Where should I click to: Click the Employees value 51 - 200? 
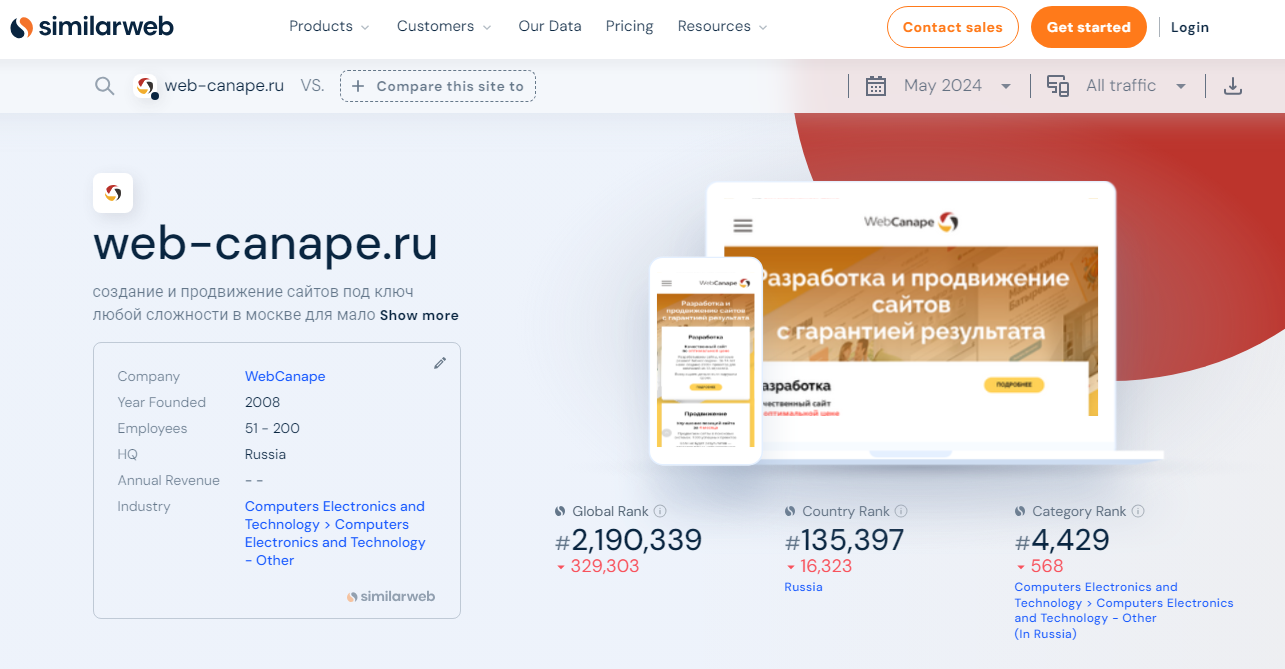[272, 429]
